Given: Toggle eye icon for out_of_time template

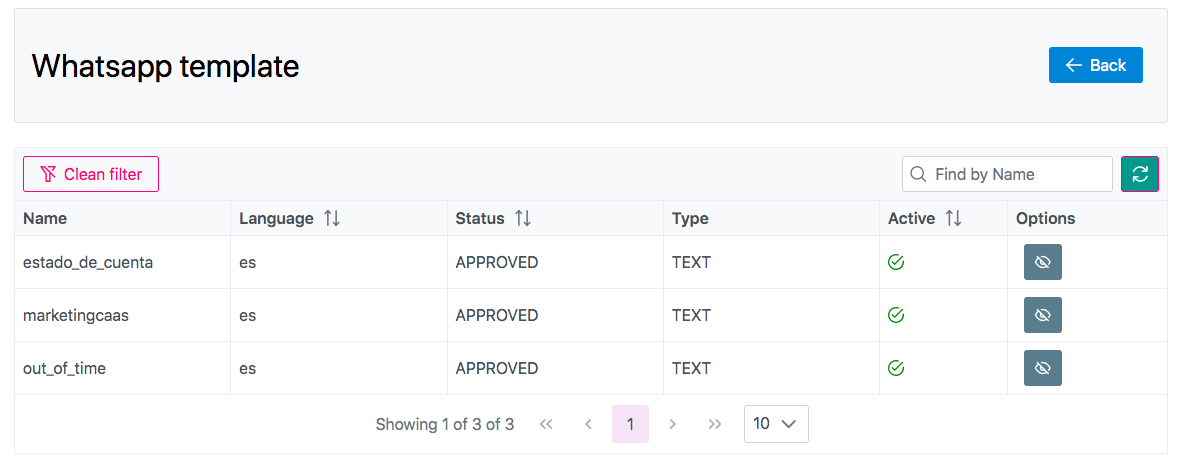Looking at the screenshot, I should (x=1042, y=368).
